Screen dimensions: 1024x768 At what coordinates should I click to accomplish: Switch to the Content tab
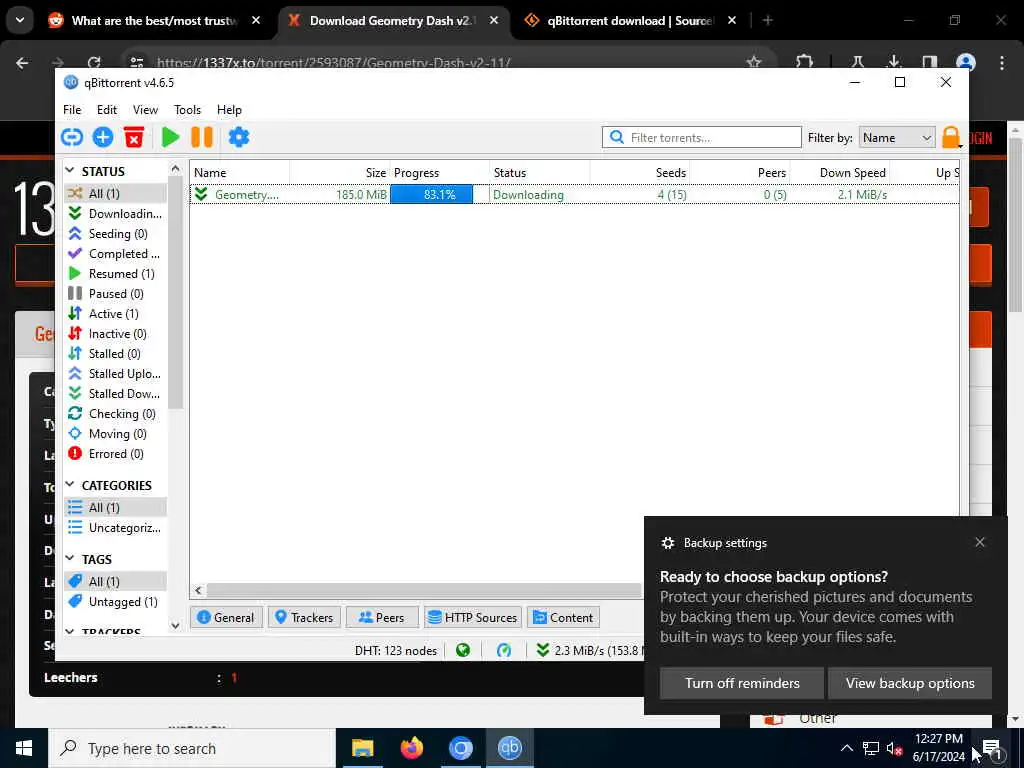coord(563,617)
